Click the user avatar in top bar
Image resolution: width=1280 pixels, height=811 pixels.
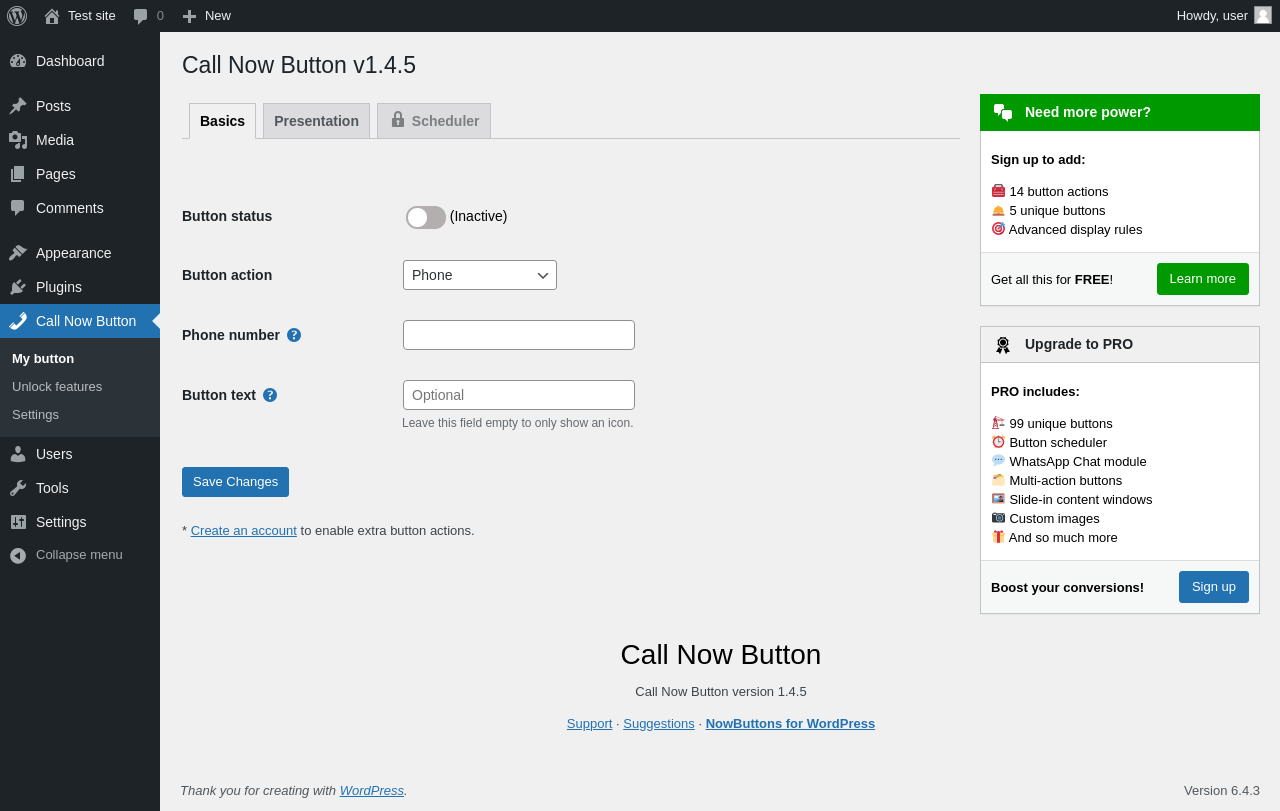tap(1263, 15)
